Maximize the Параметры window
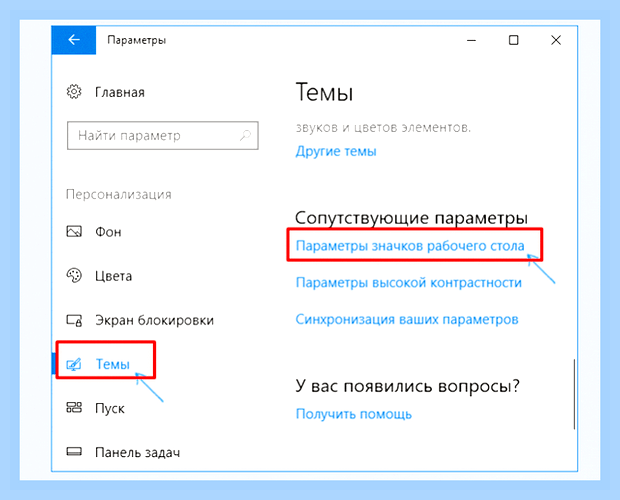This screenshot has height=500, width=620. click(x=513, y=40)
